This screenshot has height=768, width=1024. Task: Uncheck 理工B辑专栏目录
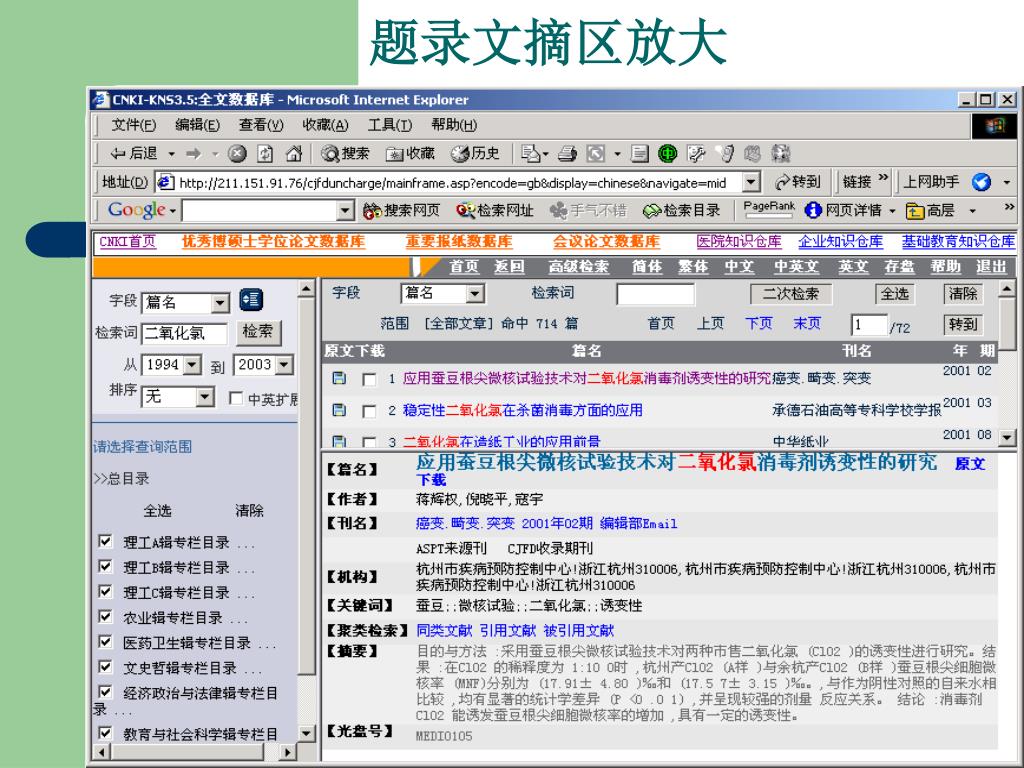104,566
